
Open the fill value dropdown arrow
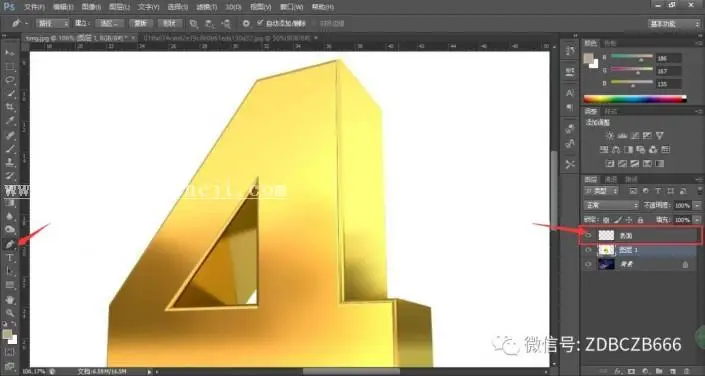(696, 219)
